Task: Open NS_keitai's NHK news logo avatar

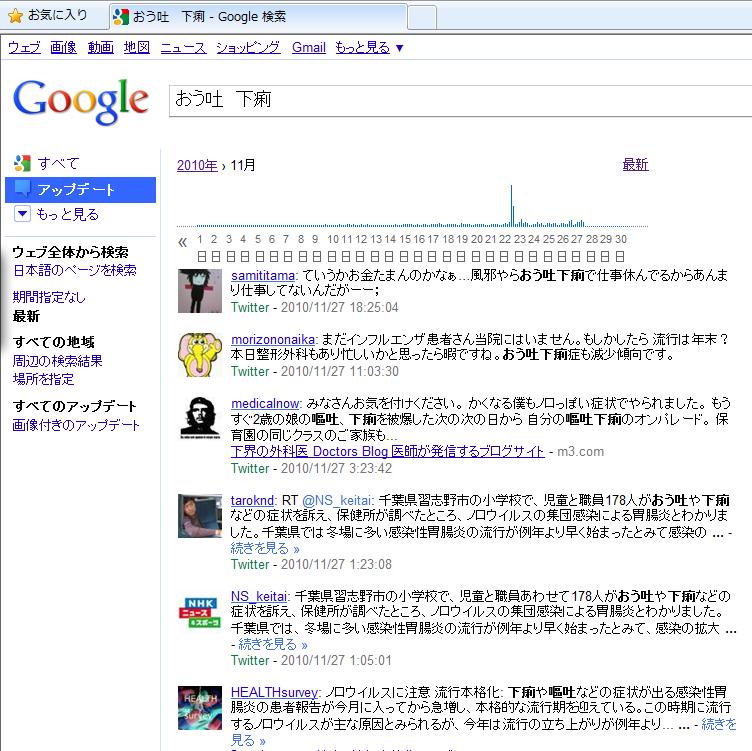Action: coord(200,612)
